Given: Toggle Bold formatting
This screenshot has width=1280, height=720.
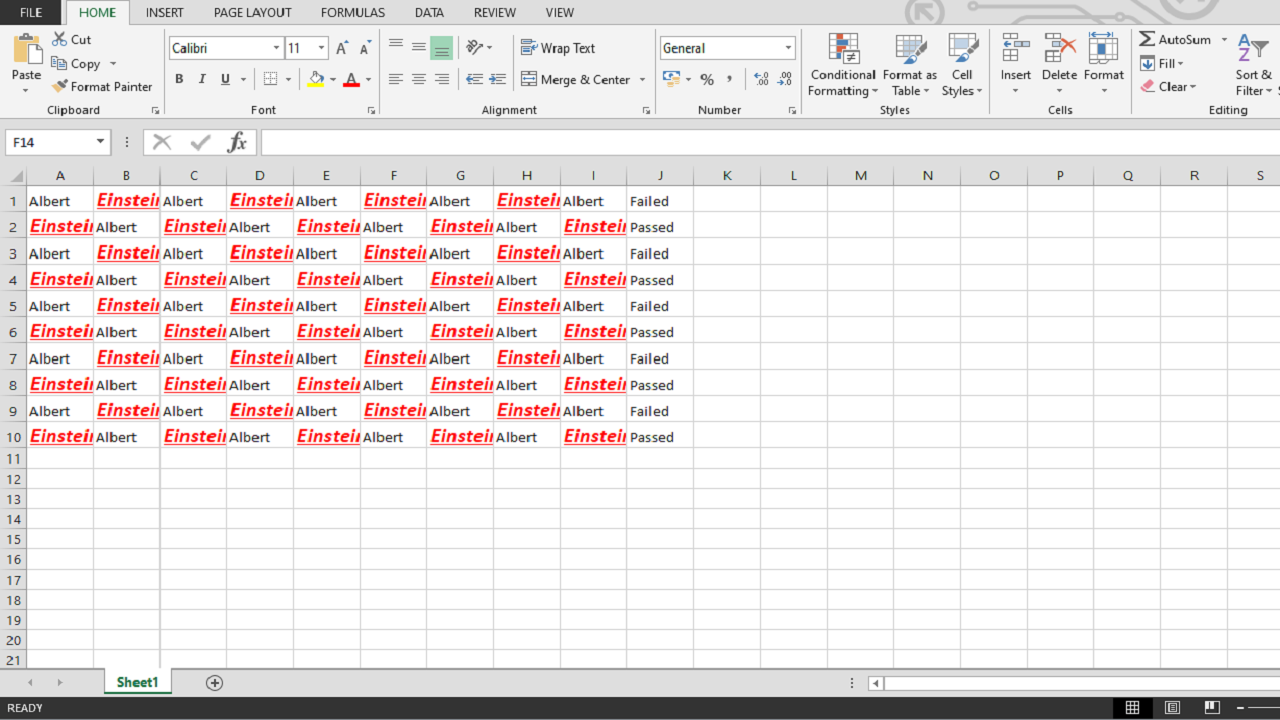Looking at the screenshot, I should coord(179,79).
